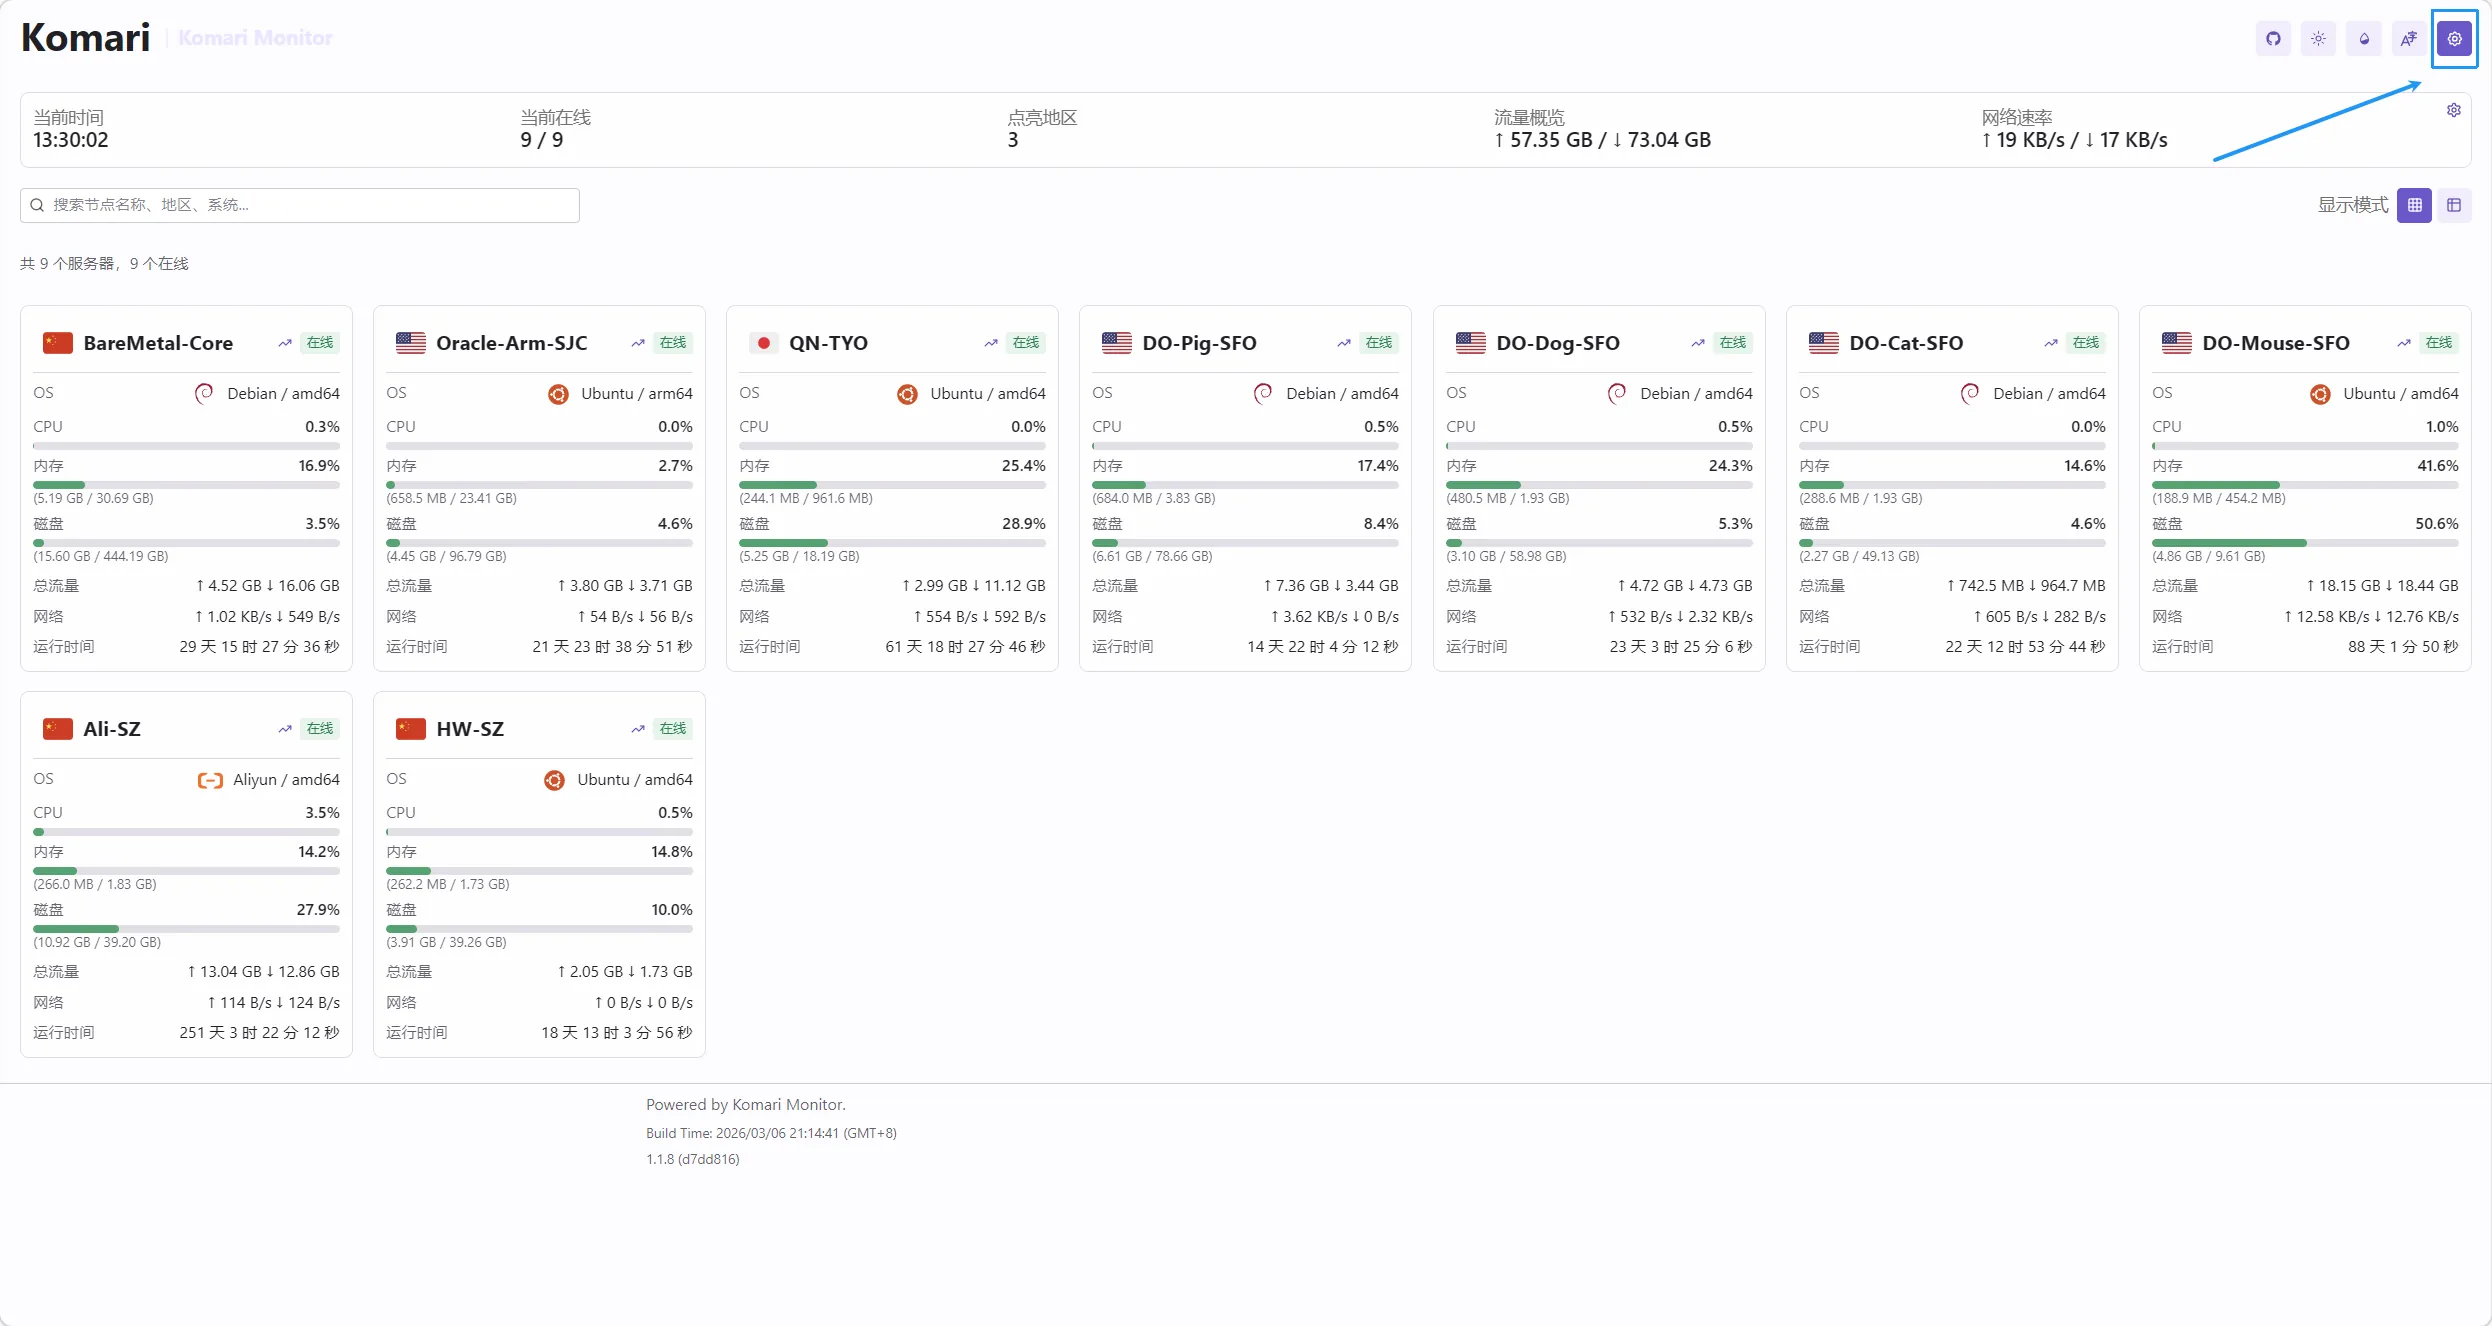Open the DO-Pig-SFO server name link
Viewport: 2492px width, 1326px height.
1199,343
